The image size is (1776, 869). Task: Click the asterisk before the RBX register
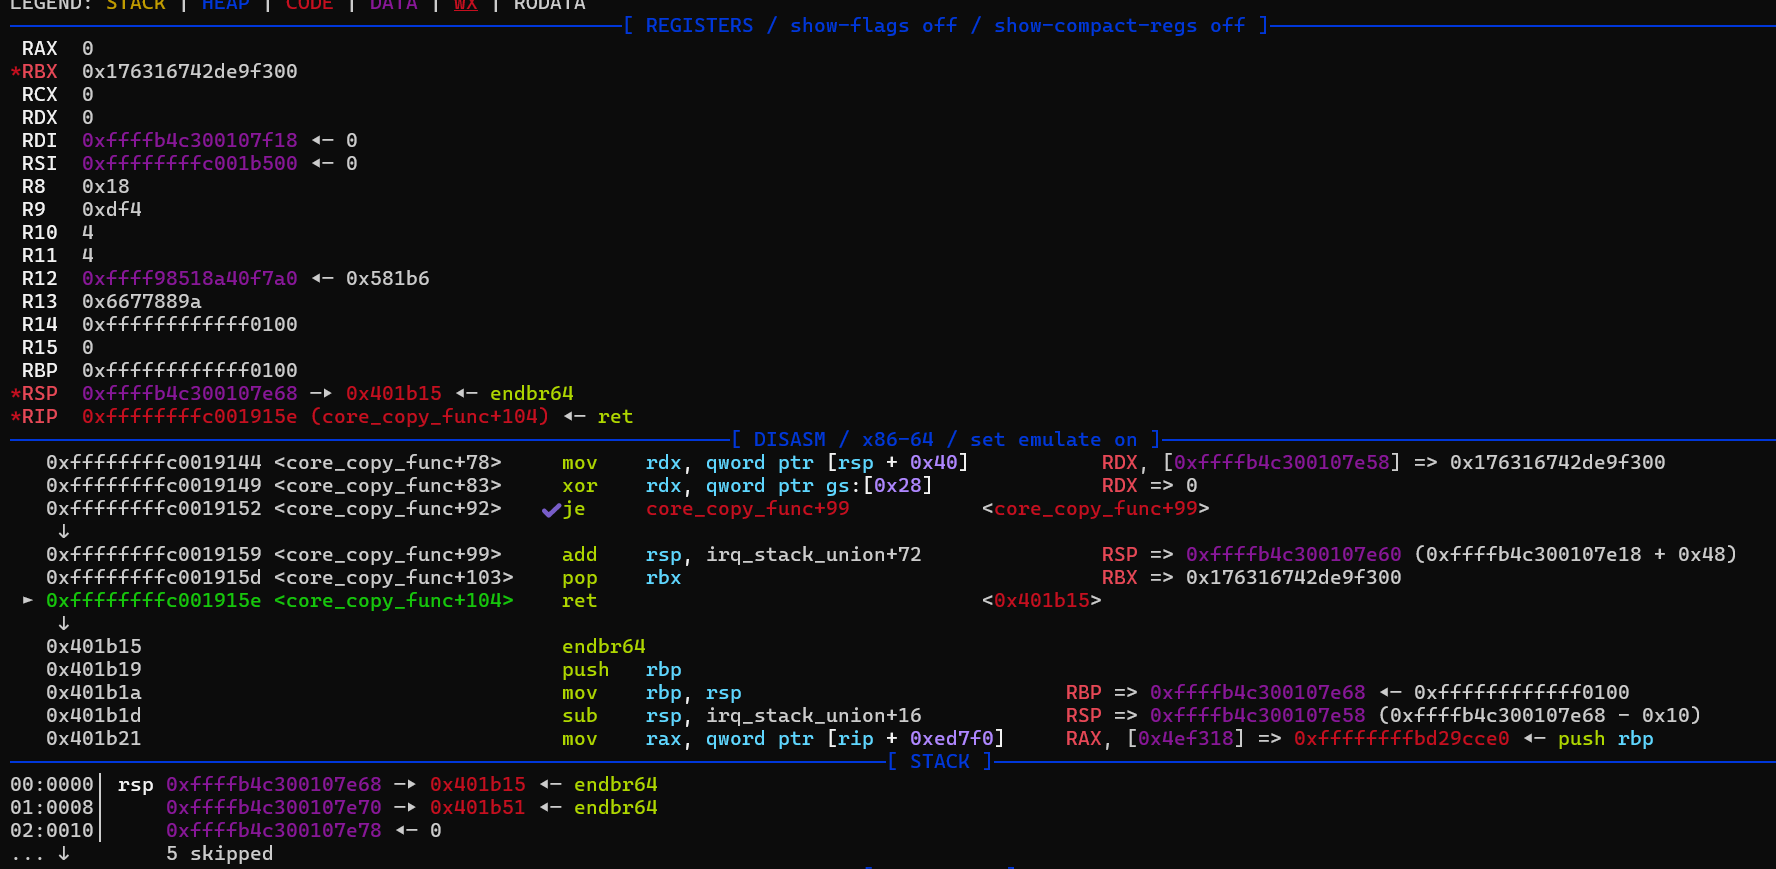pos(16,73)
